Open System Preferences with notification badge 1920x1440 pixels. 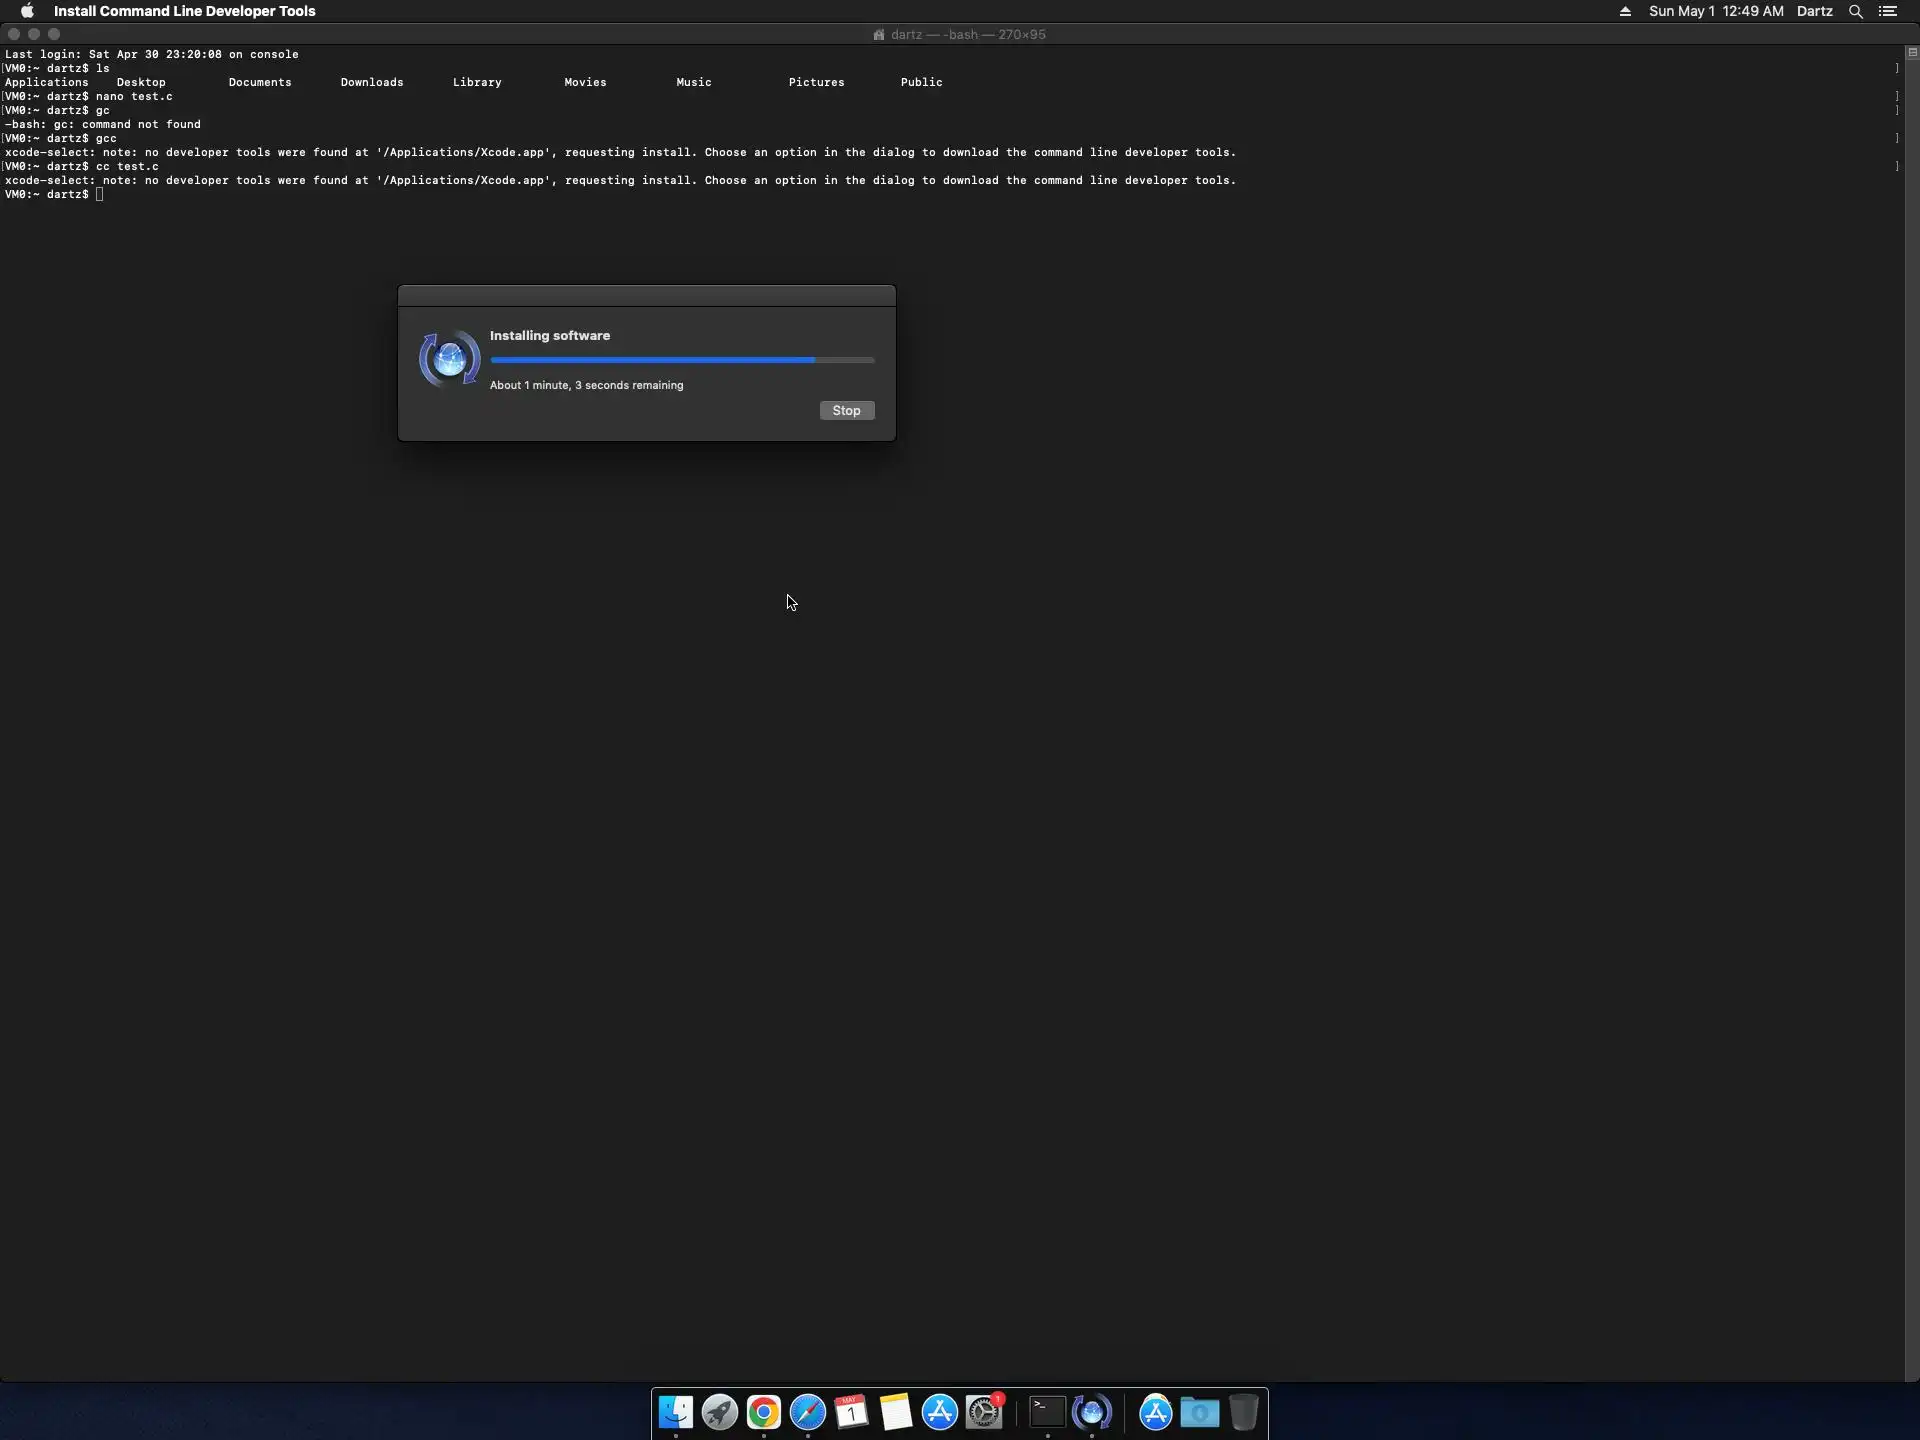(x=984, y=1412)
